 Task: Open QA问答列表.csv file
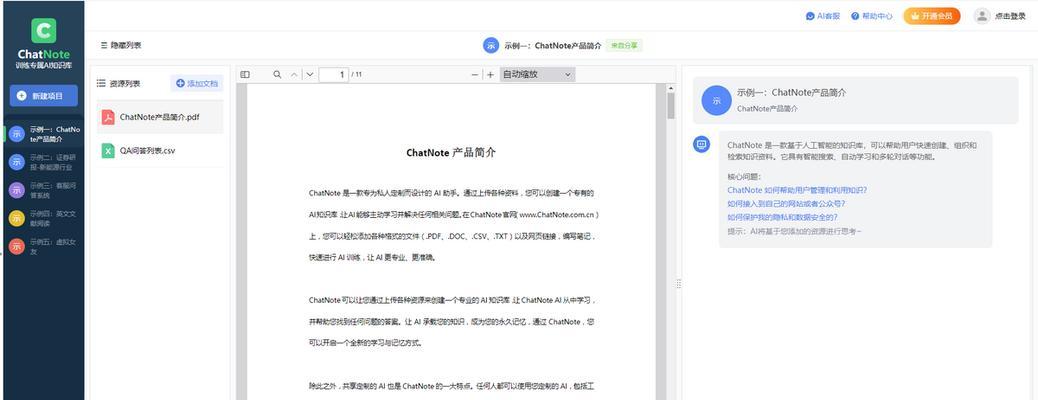point(160,150)
